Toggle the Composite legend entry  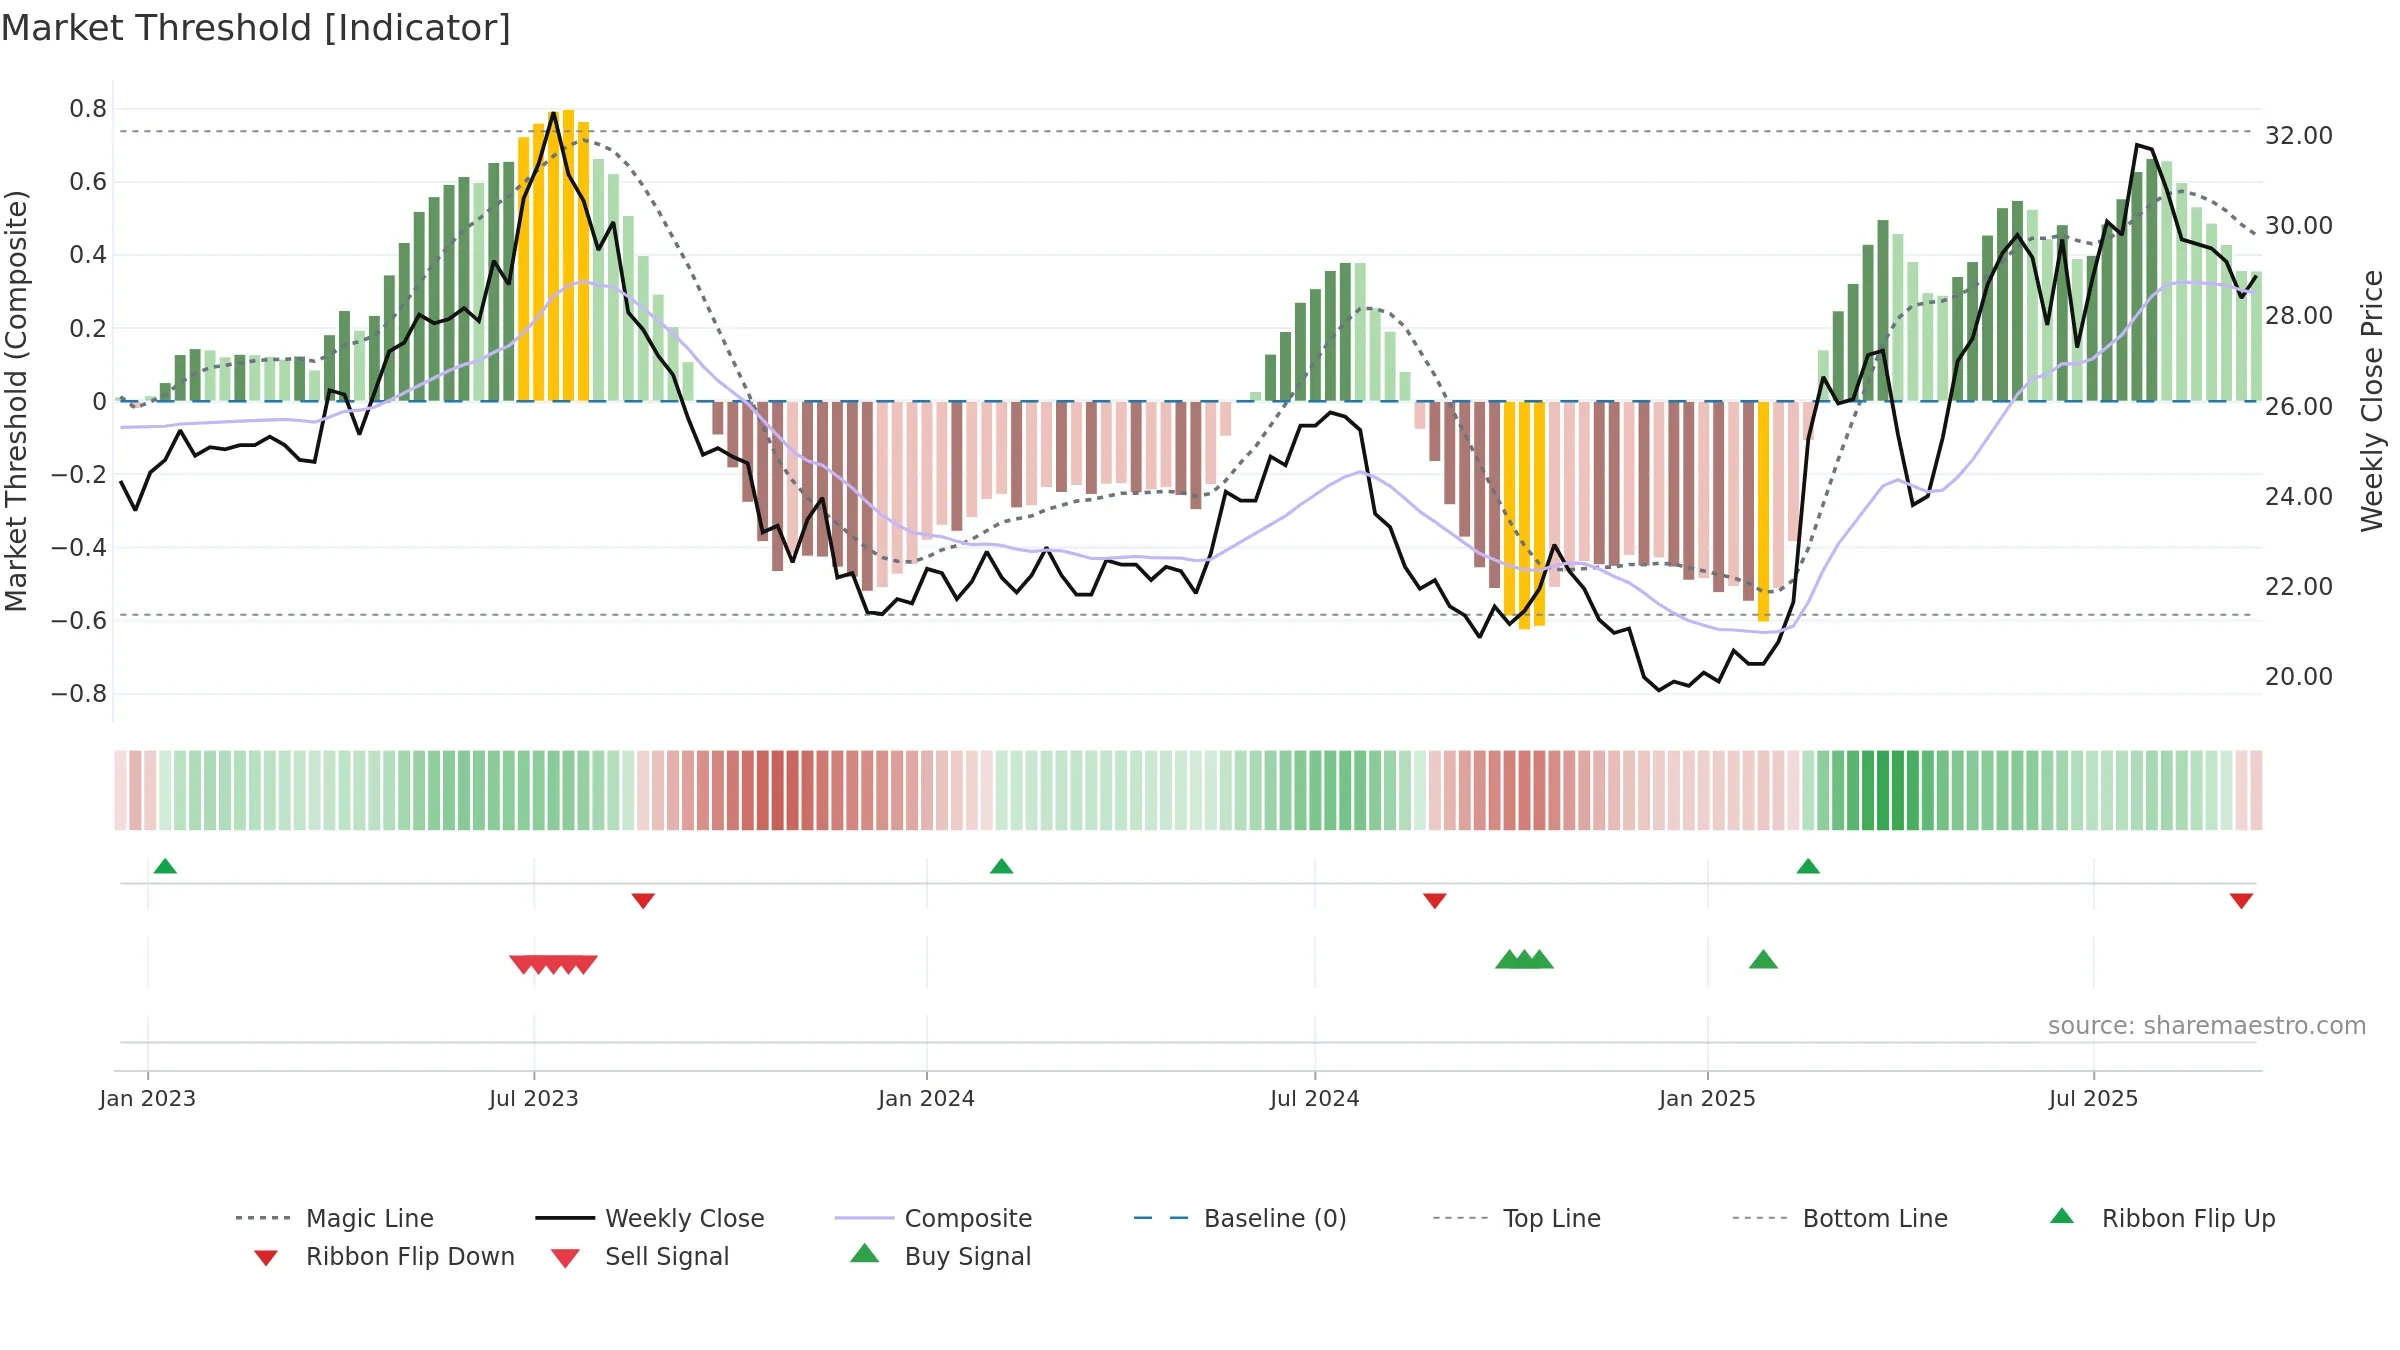(933, 1218)
